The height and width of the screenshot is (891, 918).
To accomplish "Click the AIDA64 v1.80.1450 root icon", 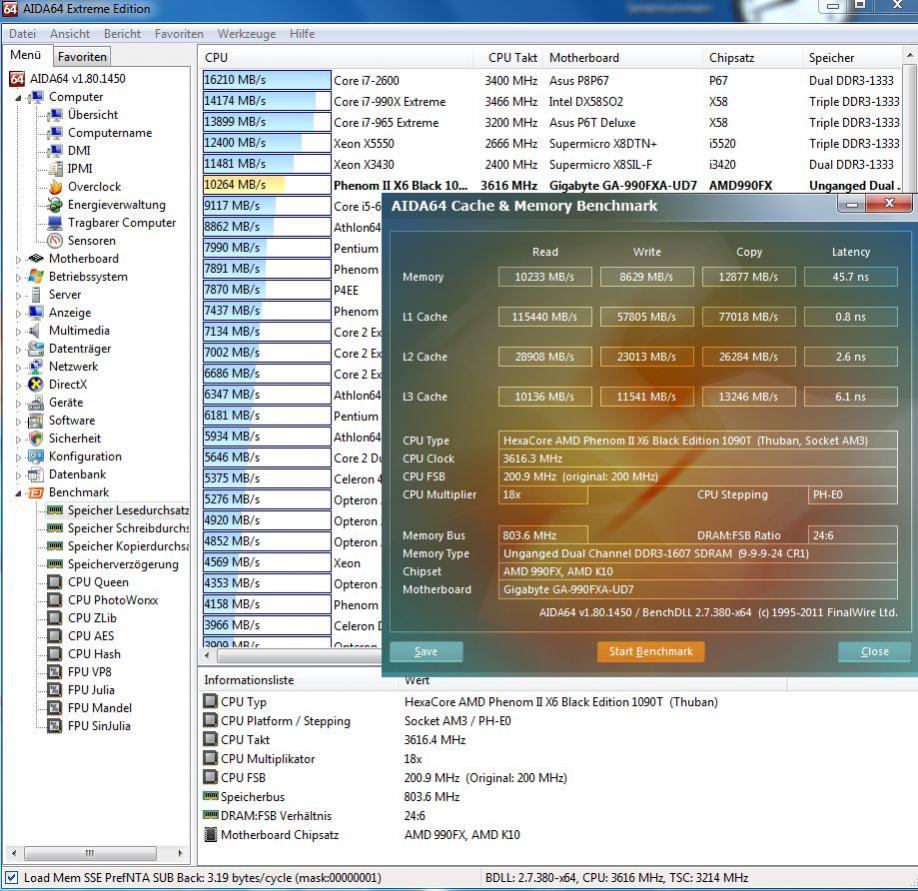I will [18, 79].
